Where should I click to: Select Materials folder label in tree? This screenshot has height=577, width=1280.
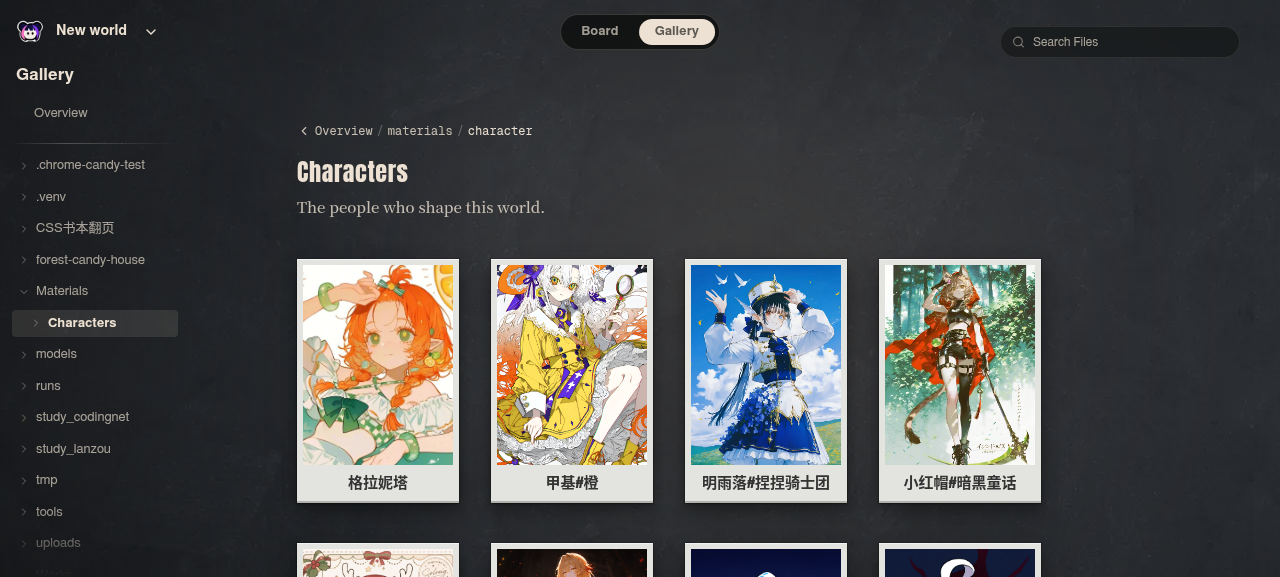pyautogui.click(x=62, y=291)
